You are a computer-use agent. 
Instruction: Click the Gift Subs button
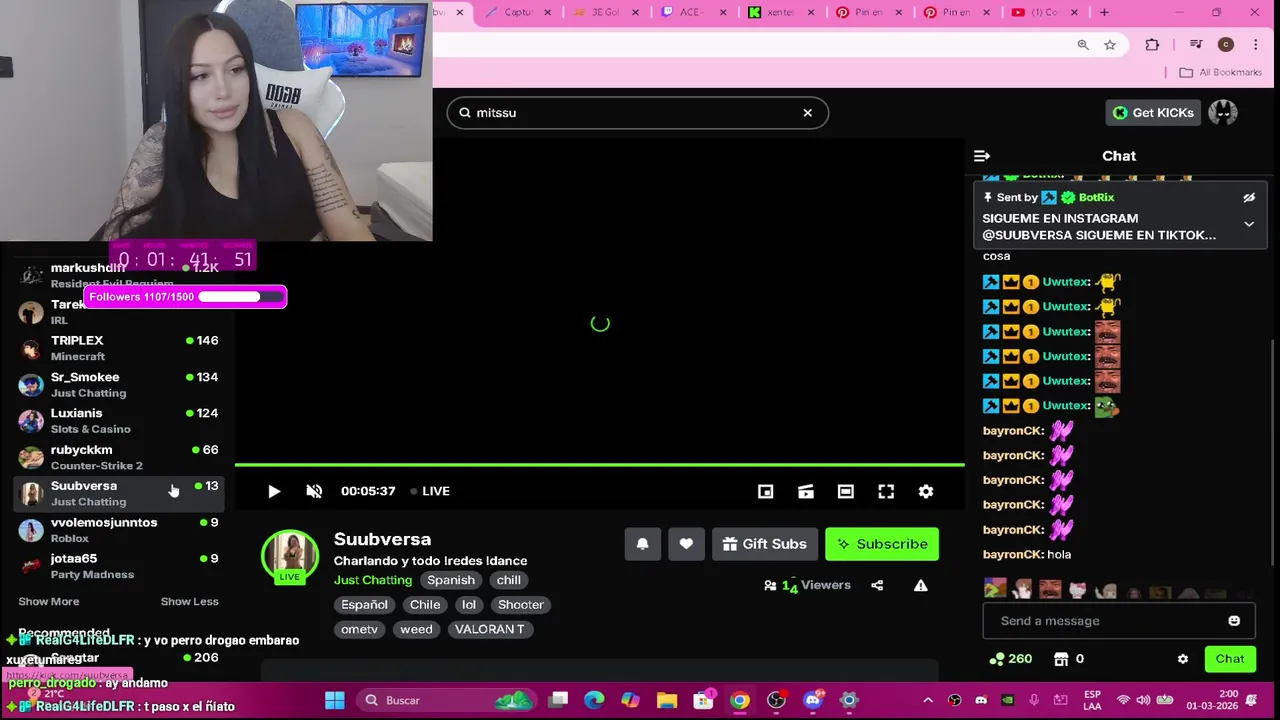pyautogui.click(x=765, y=544)
